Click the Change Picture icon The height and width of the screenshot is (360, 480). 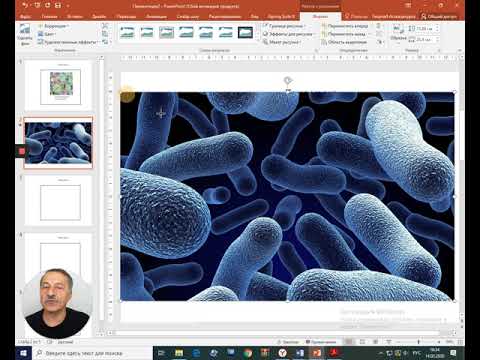coord(105,34)
